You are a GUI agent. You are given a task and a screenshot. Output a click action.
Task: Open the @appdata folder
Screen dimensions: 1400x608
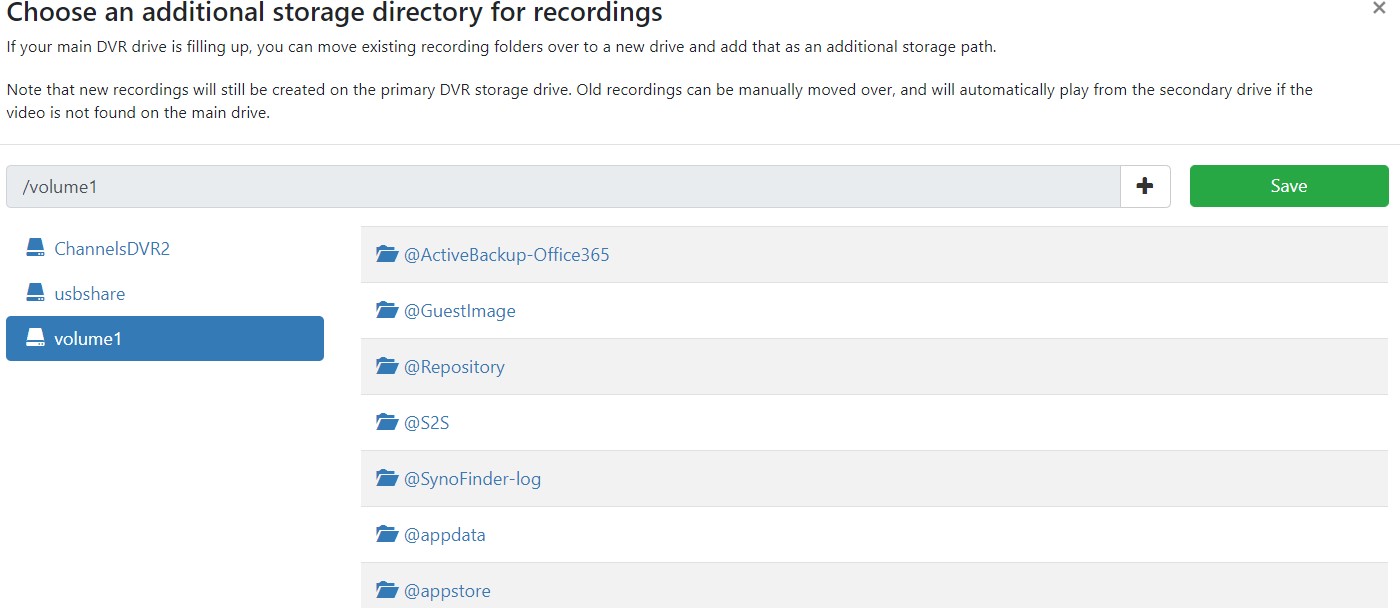(444, 535)
